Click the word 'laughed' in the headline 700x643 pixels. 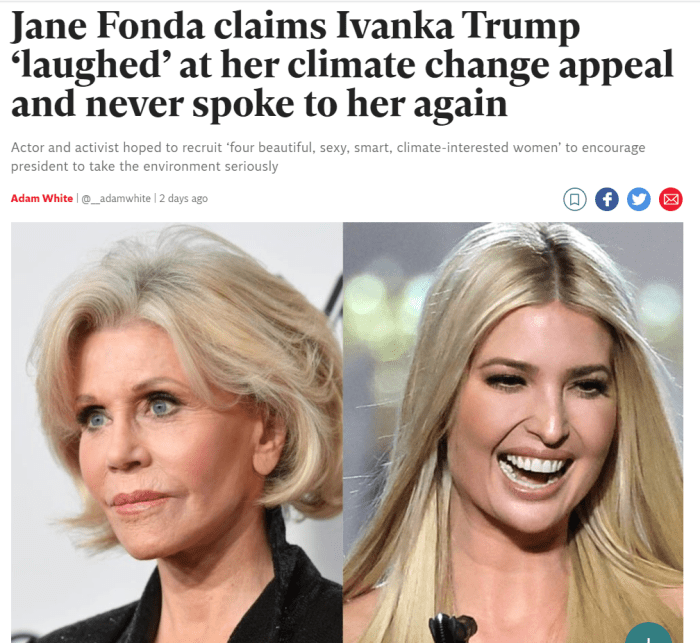pos(92,66)
